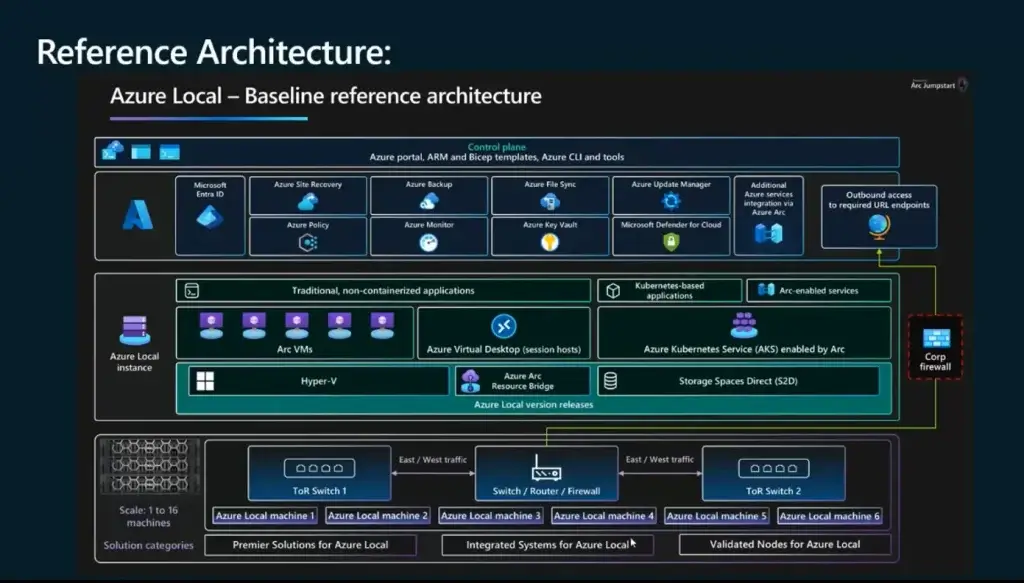The width and height of the screenshot is (1024, 583).
Task: Open the Azure Monitor gauge icon
Action: click(428, 243)
